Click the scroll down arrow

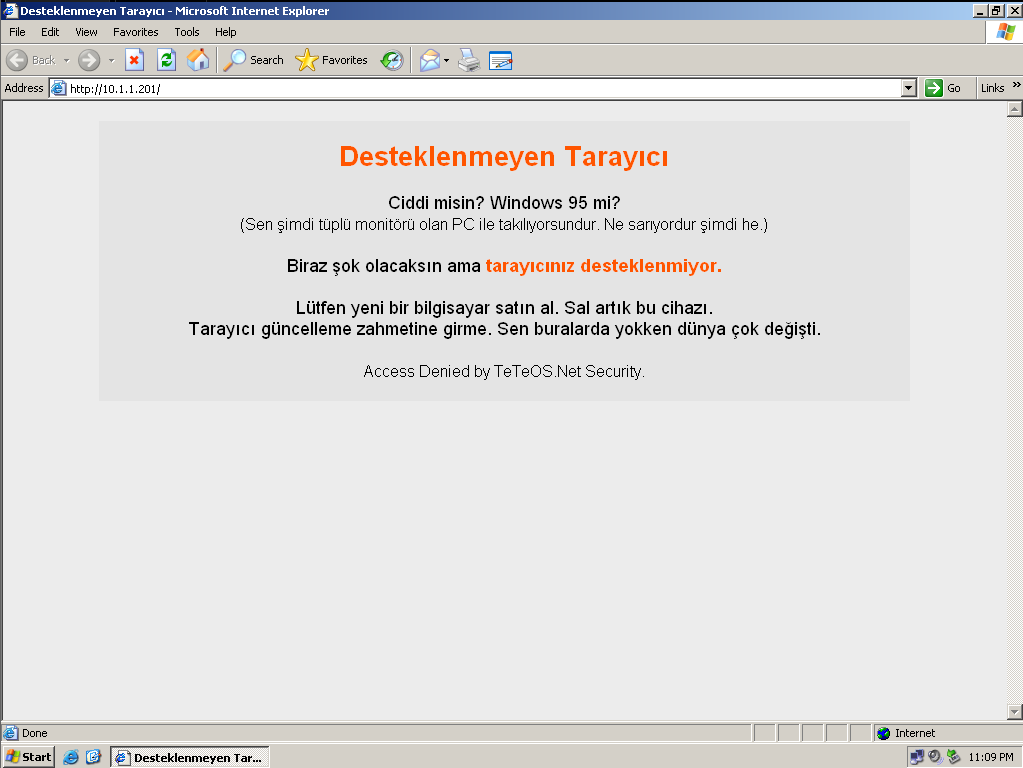pos(1014,712)
